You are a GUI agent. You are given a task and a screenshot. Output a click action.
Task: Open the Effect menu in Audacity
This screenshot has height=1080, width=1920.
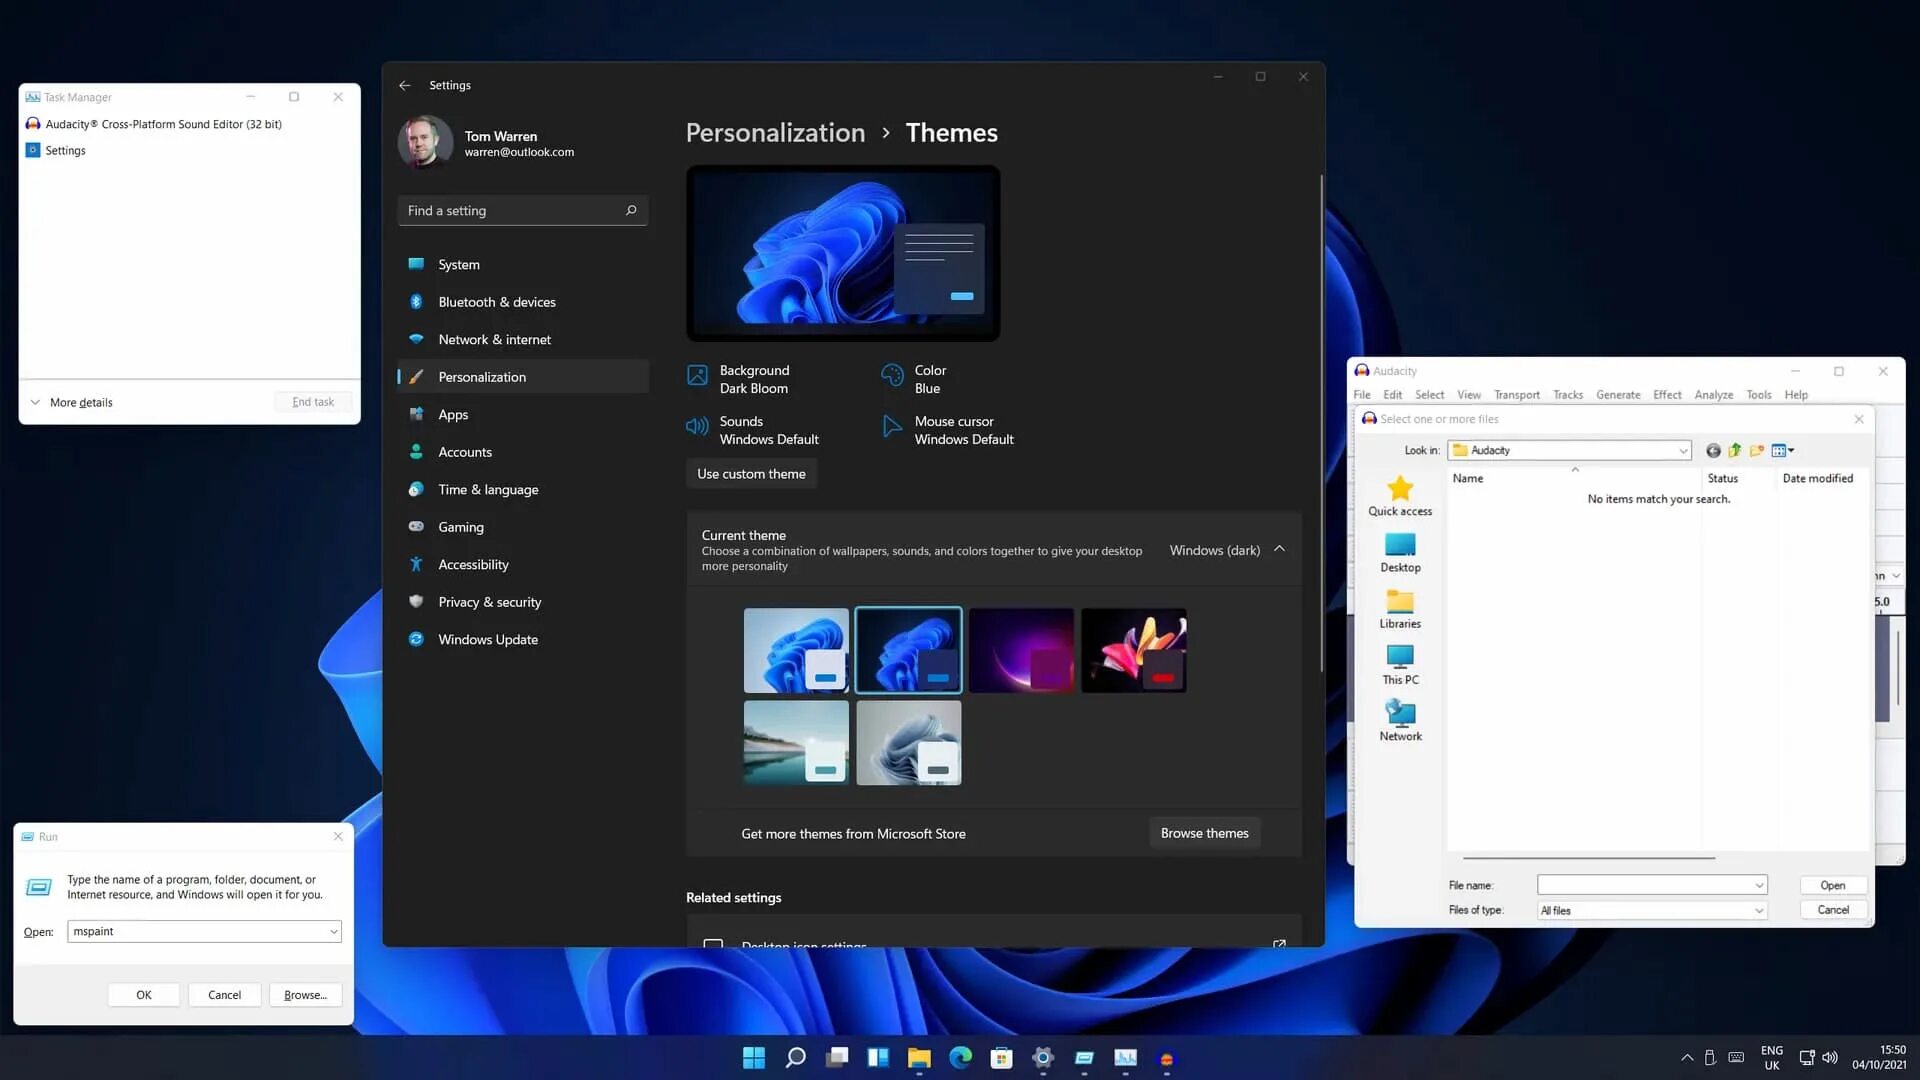1667,395
